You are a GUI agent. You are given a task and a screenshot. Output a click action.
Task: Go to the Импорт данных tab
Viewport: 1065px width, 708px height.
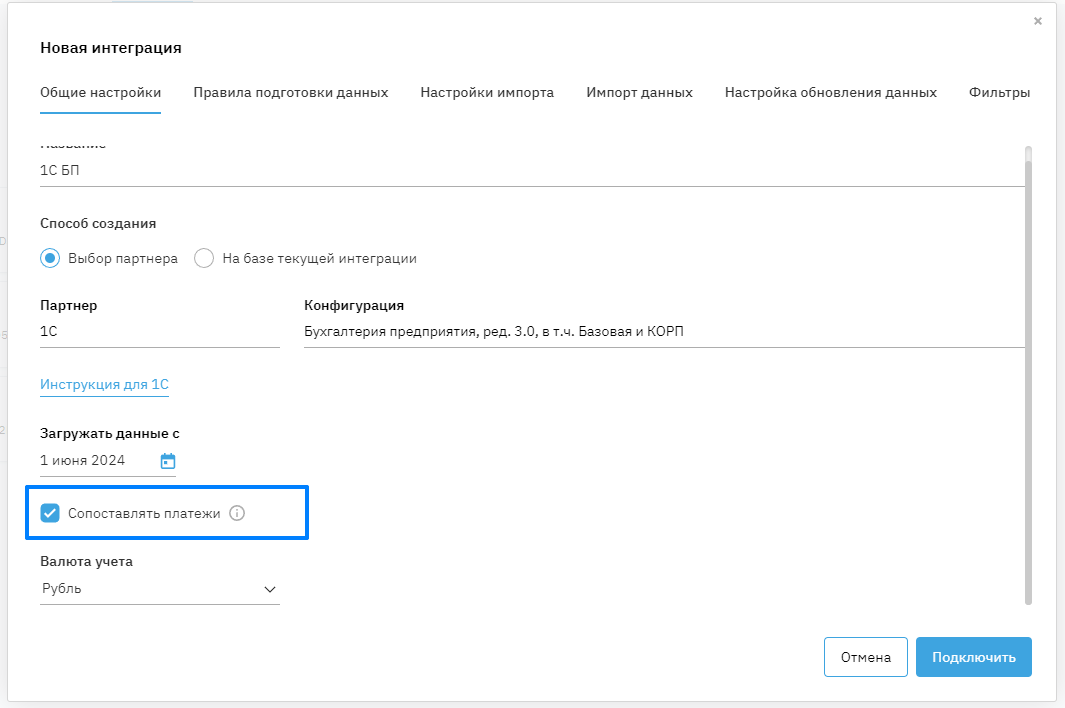pyautogui.click(x=639, y=93)
